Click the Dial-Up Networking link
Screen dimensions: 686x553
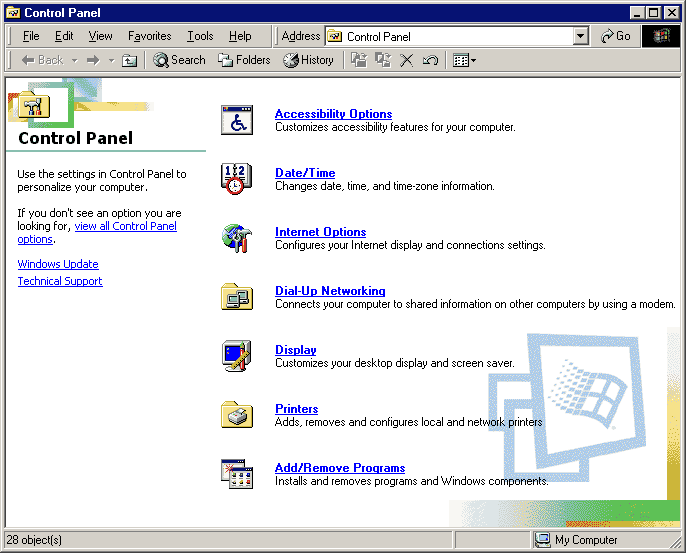[x=330, y=291]
